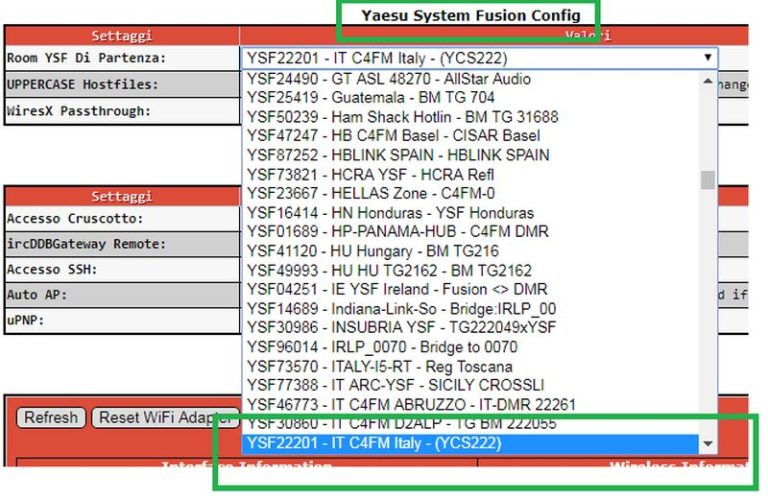Click the dropdown list scrollbar thumb
Viewport: 768px width, 499px height.
click(708, 180)
